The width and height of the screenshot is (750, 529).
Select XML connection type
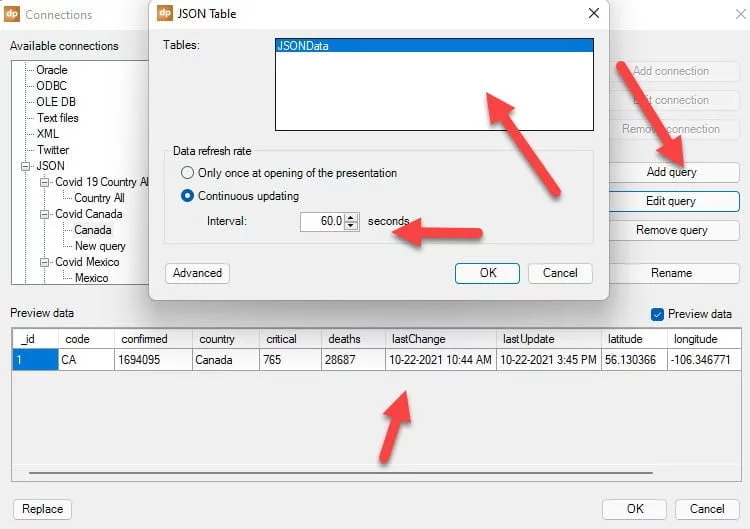[x=47, y=134]
